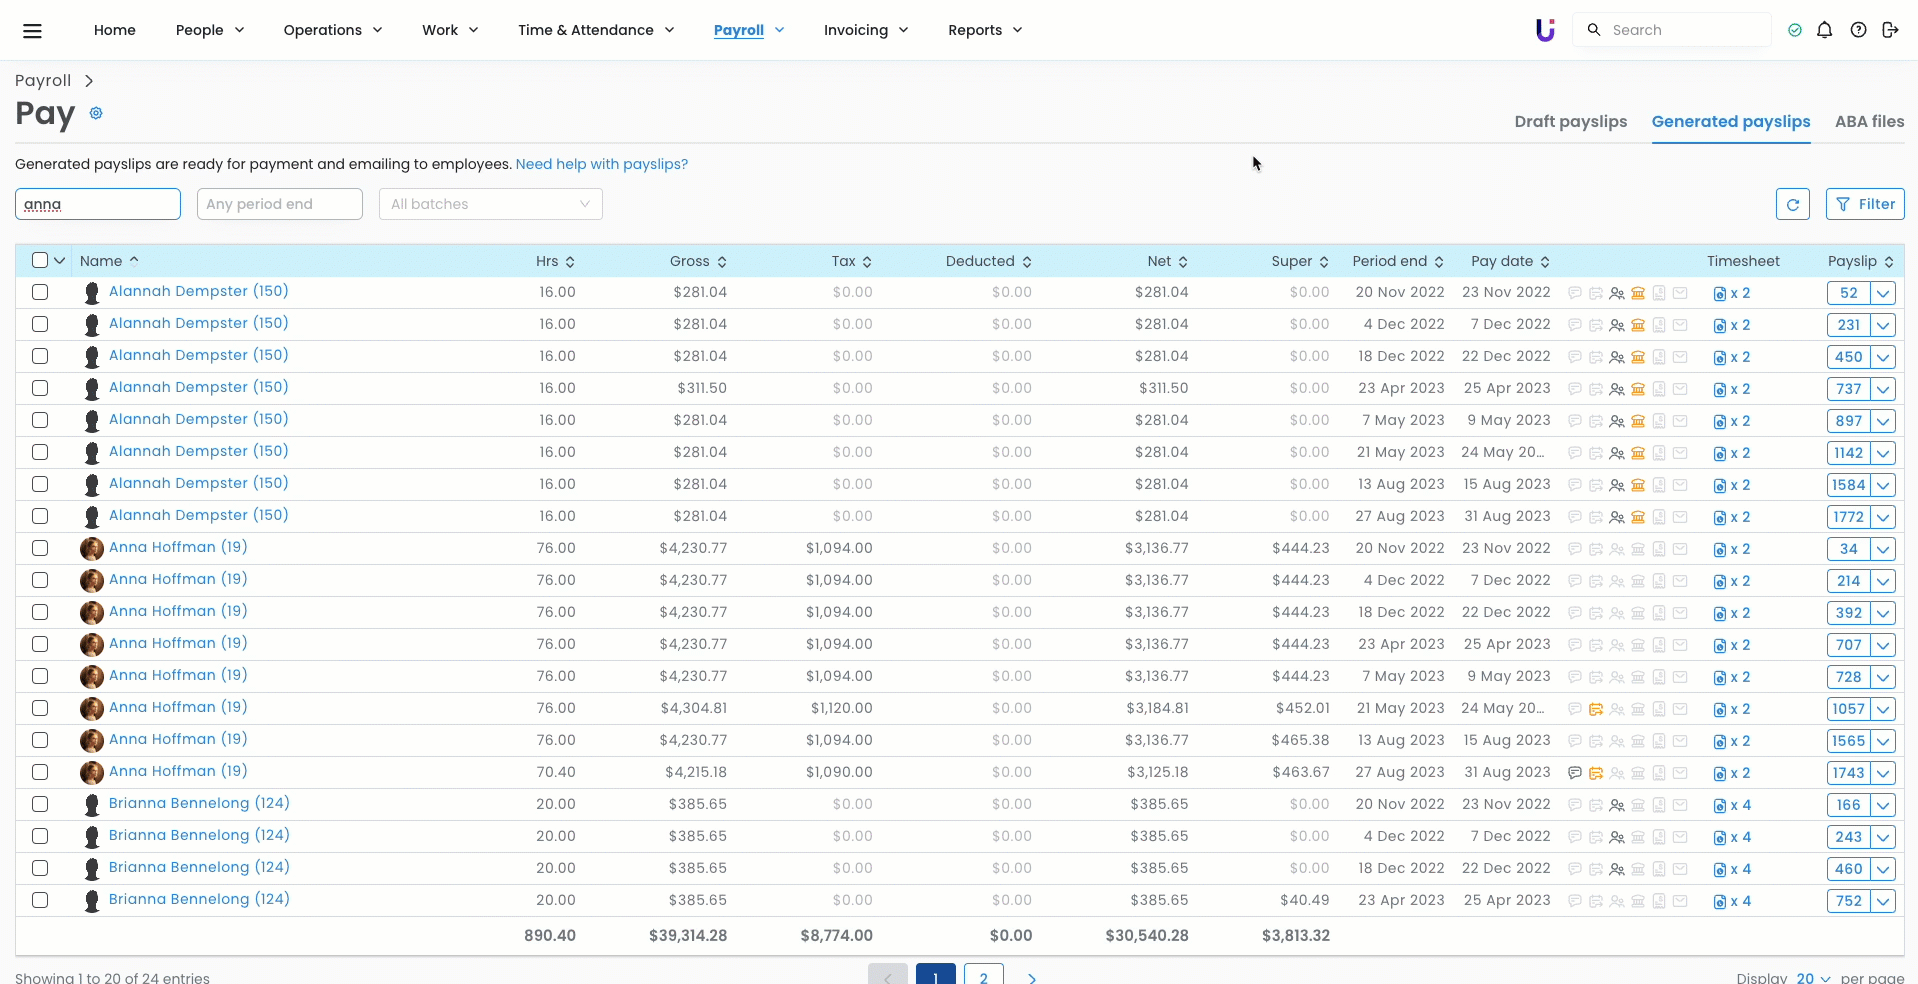Open the notifications bell
The width and height of the screenshot is (1918, 984).
point(1825,30)
